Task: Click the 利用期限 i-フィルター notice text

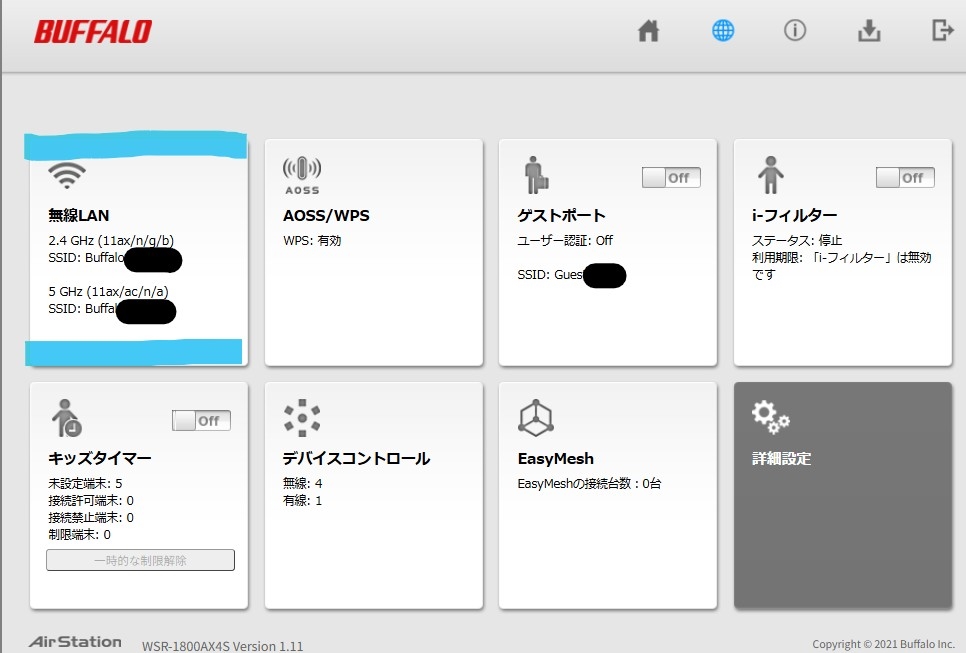Action: [842, 266]
